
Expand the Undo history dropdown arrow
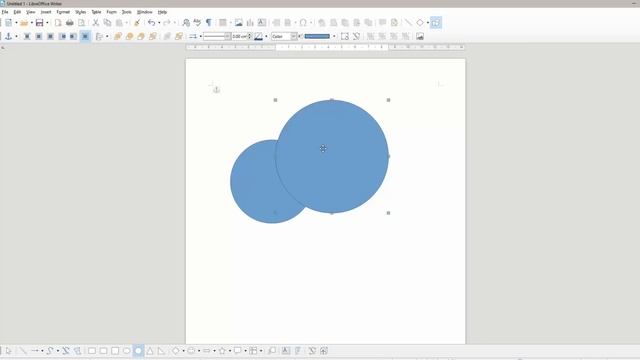coord(159,23)
